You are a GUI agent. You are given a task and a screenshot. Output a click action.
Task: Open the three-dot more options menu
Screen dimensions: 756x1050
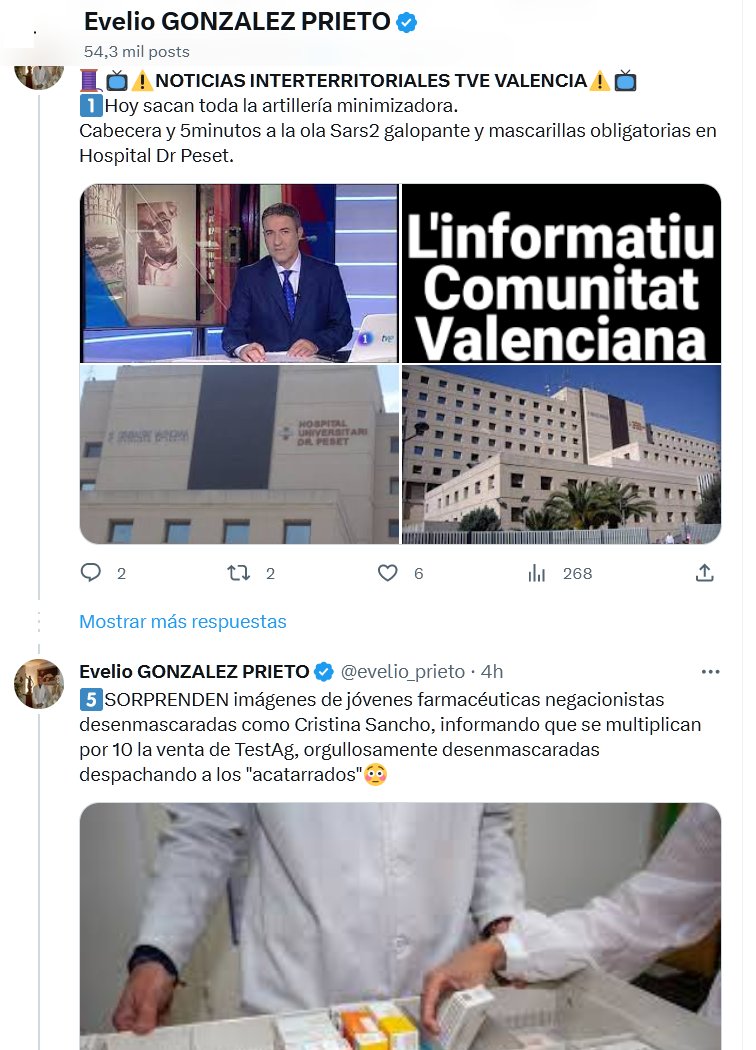point(710,672)
